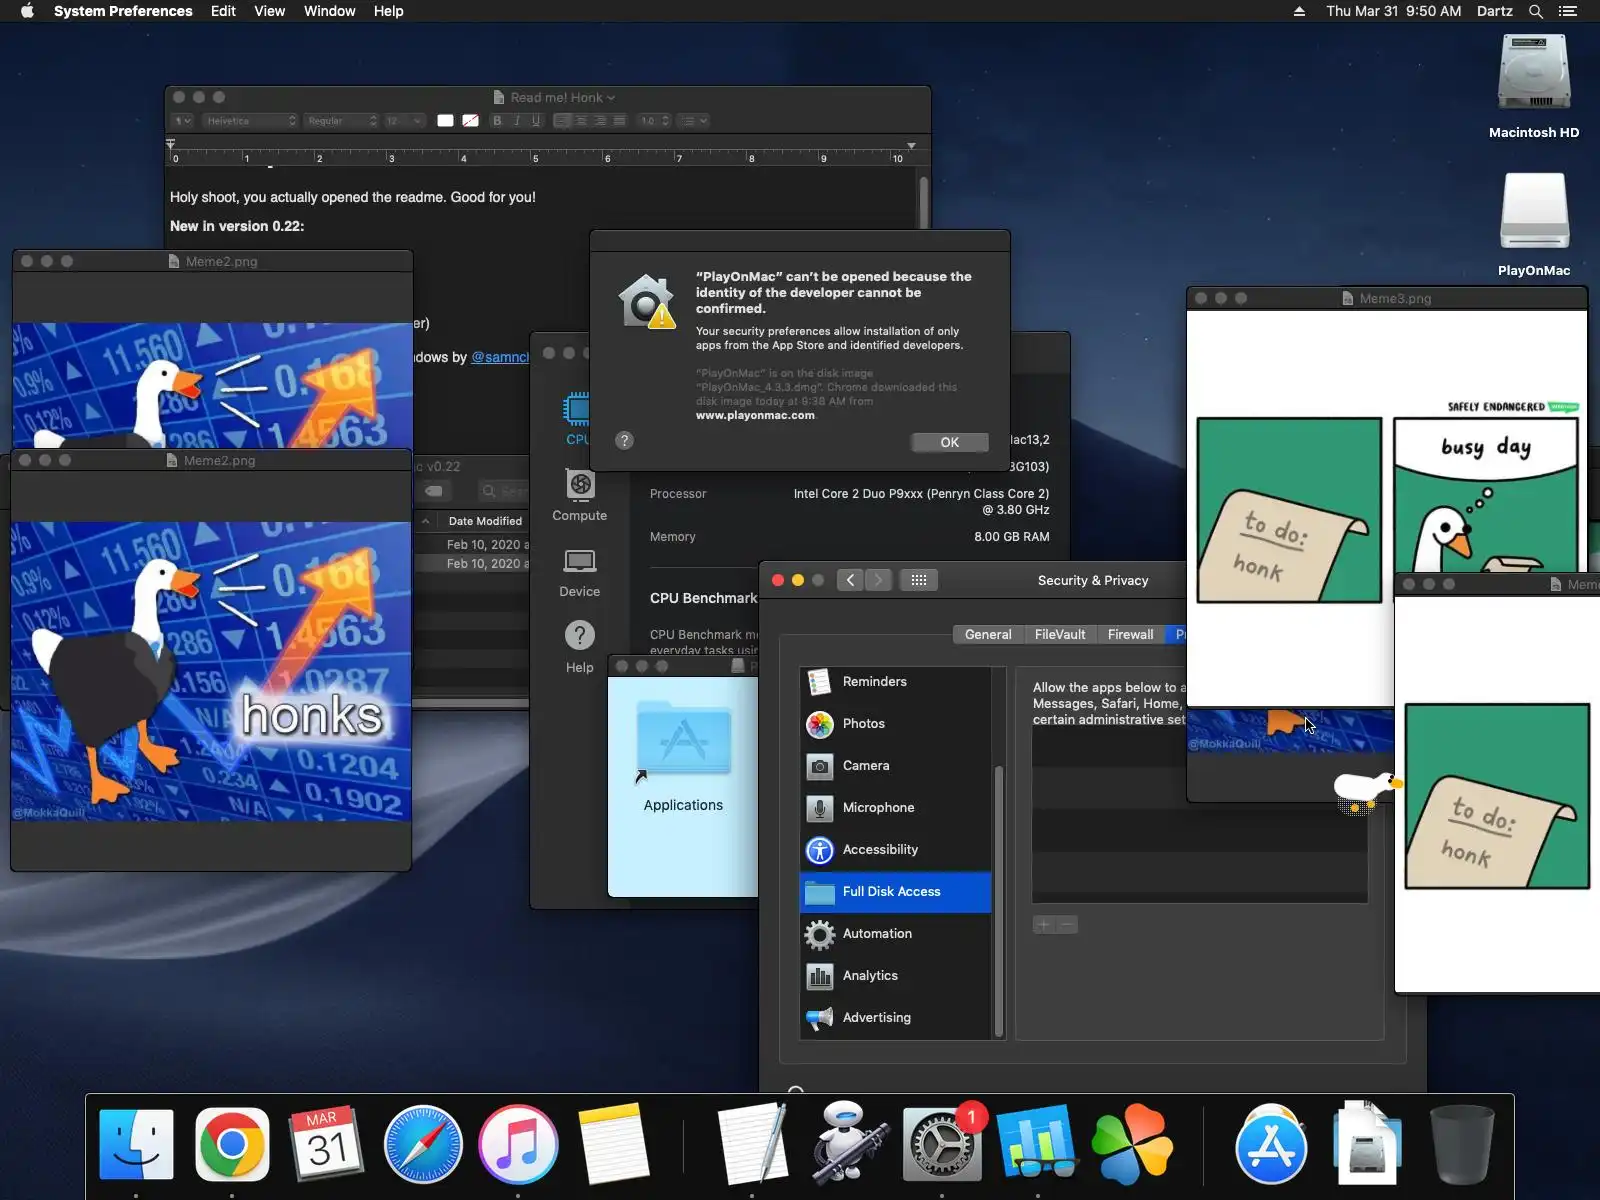Click the honks goose meme image

click(x=211, y=671)
